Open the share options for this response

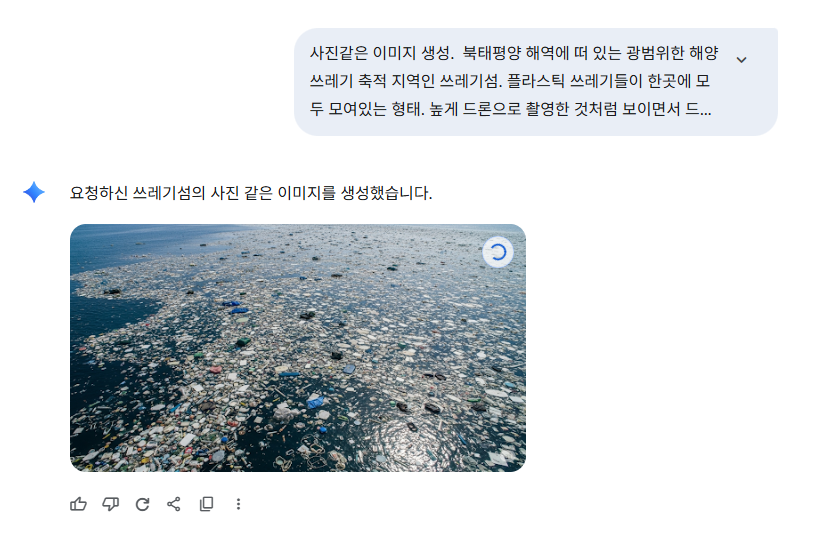coord(174,504)
